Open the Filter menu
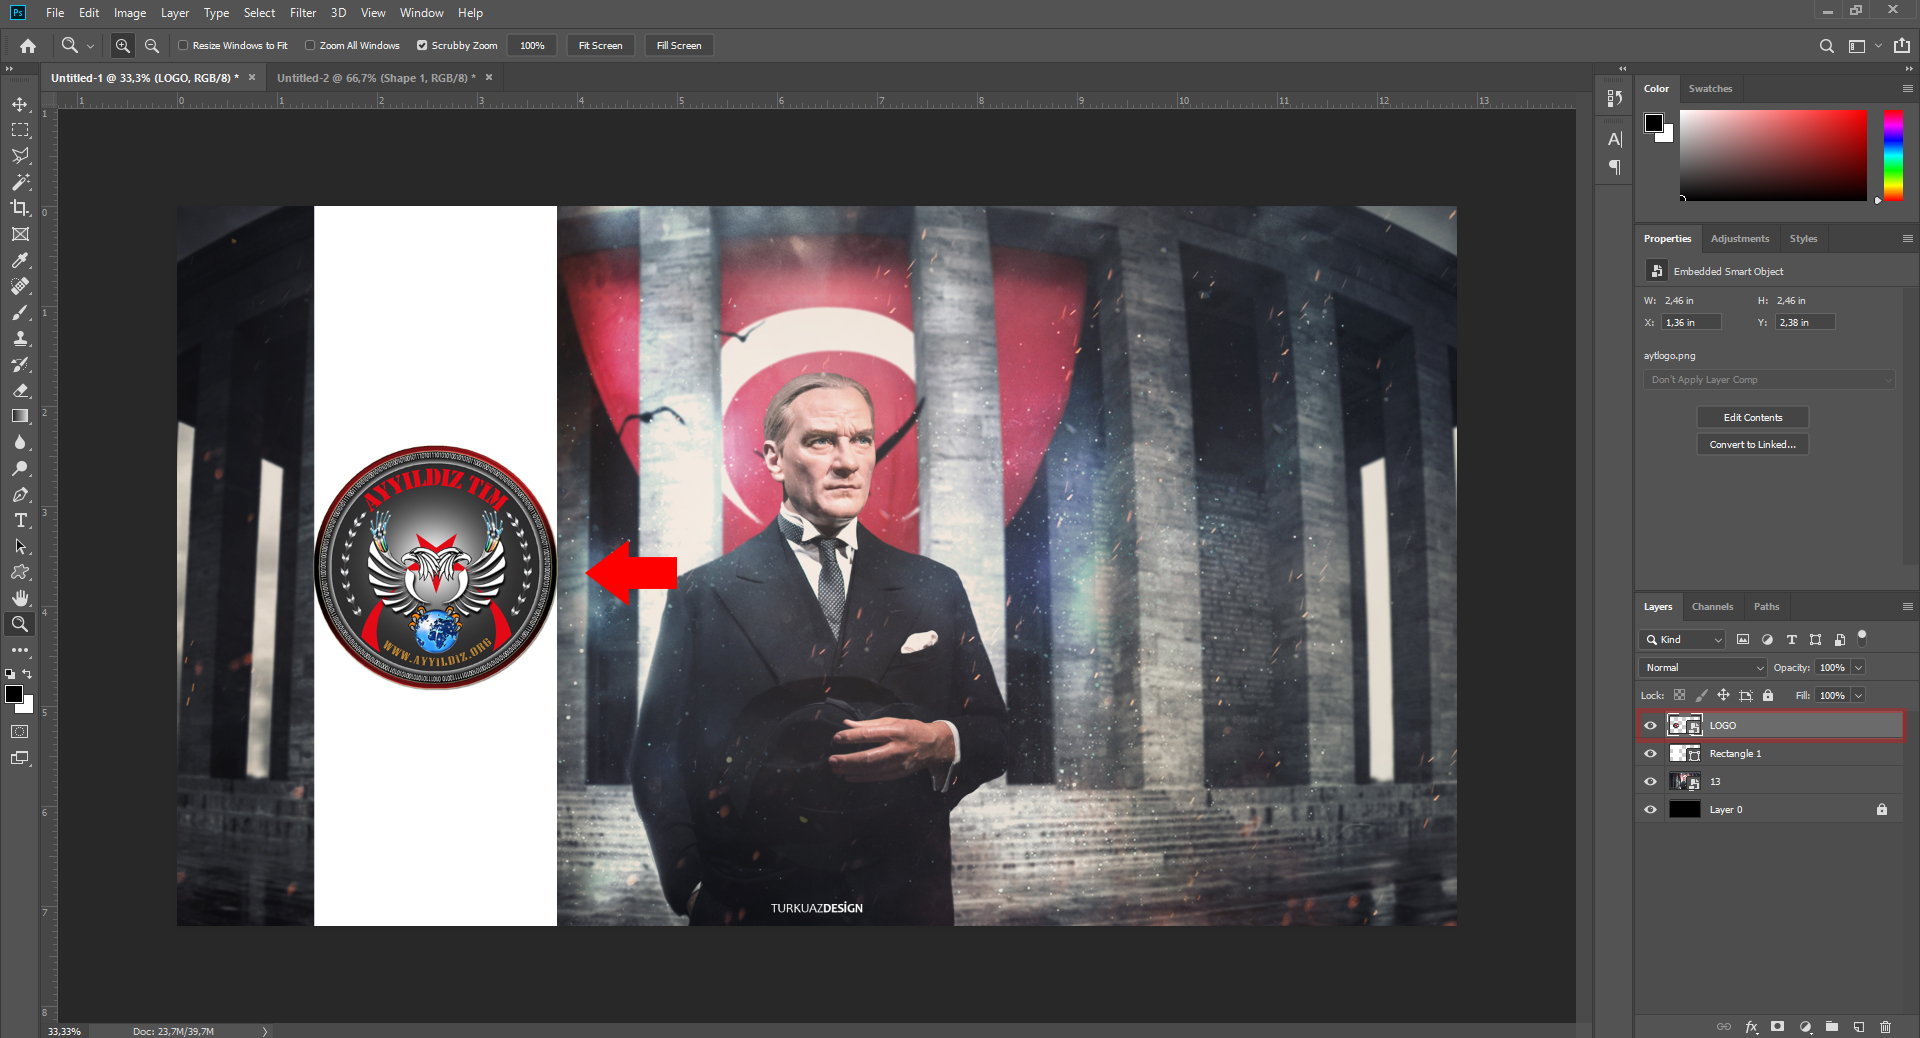Viewport: 1920px width, 1038px height. point(302,13)
